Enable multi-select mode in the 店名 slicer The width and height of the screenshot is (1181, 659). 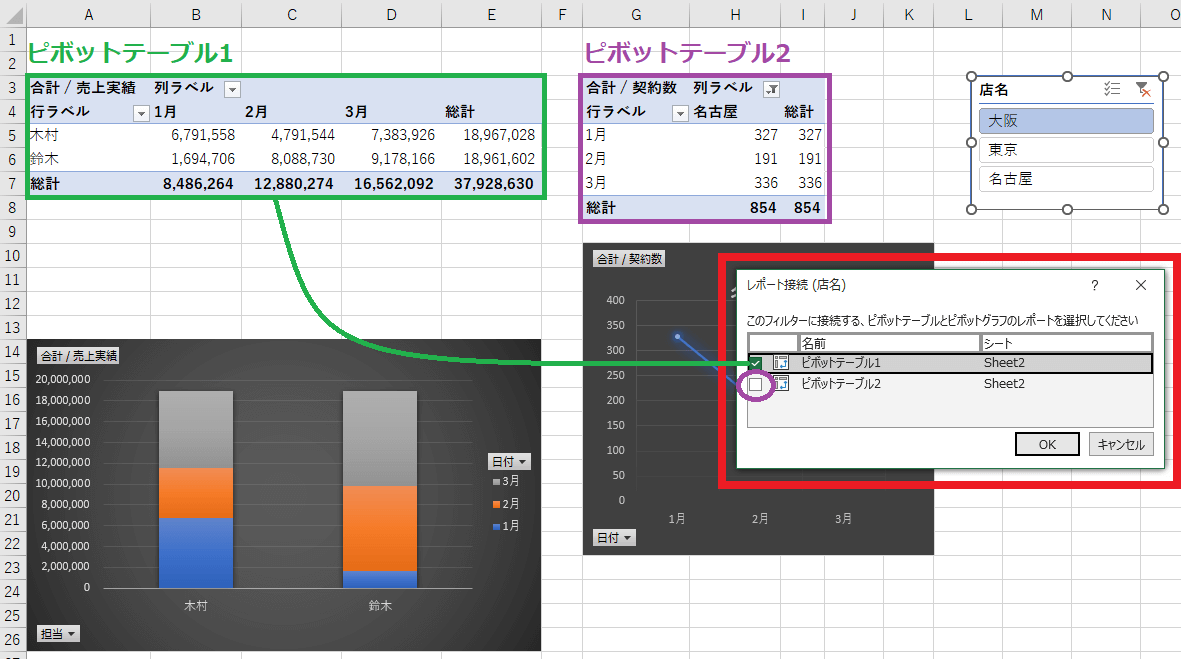click(x=1112, y=88)
